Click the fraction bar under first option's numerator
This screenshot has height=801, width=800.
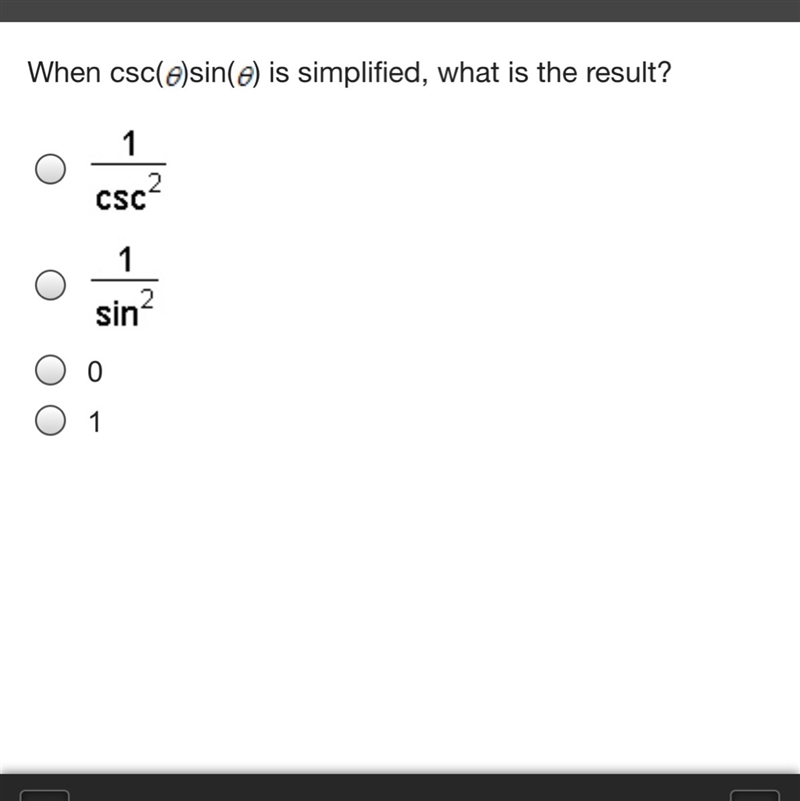pos(128,164)
